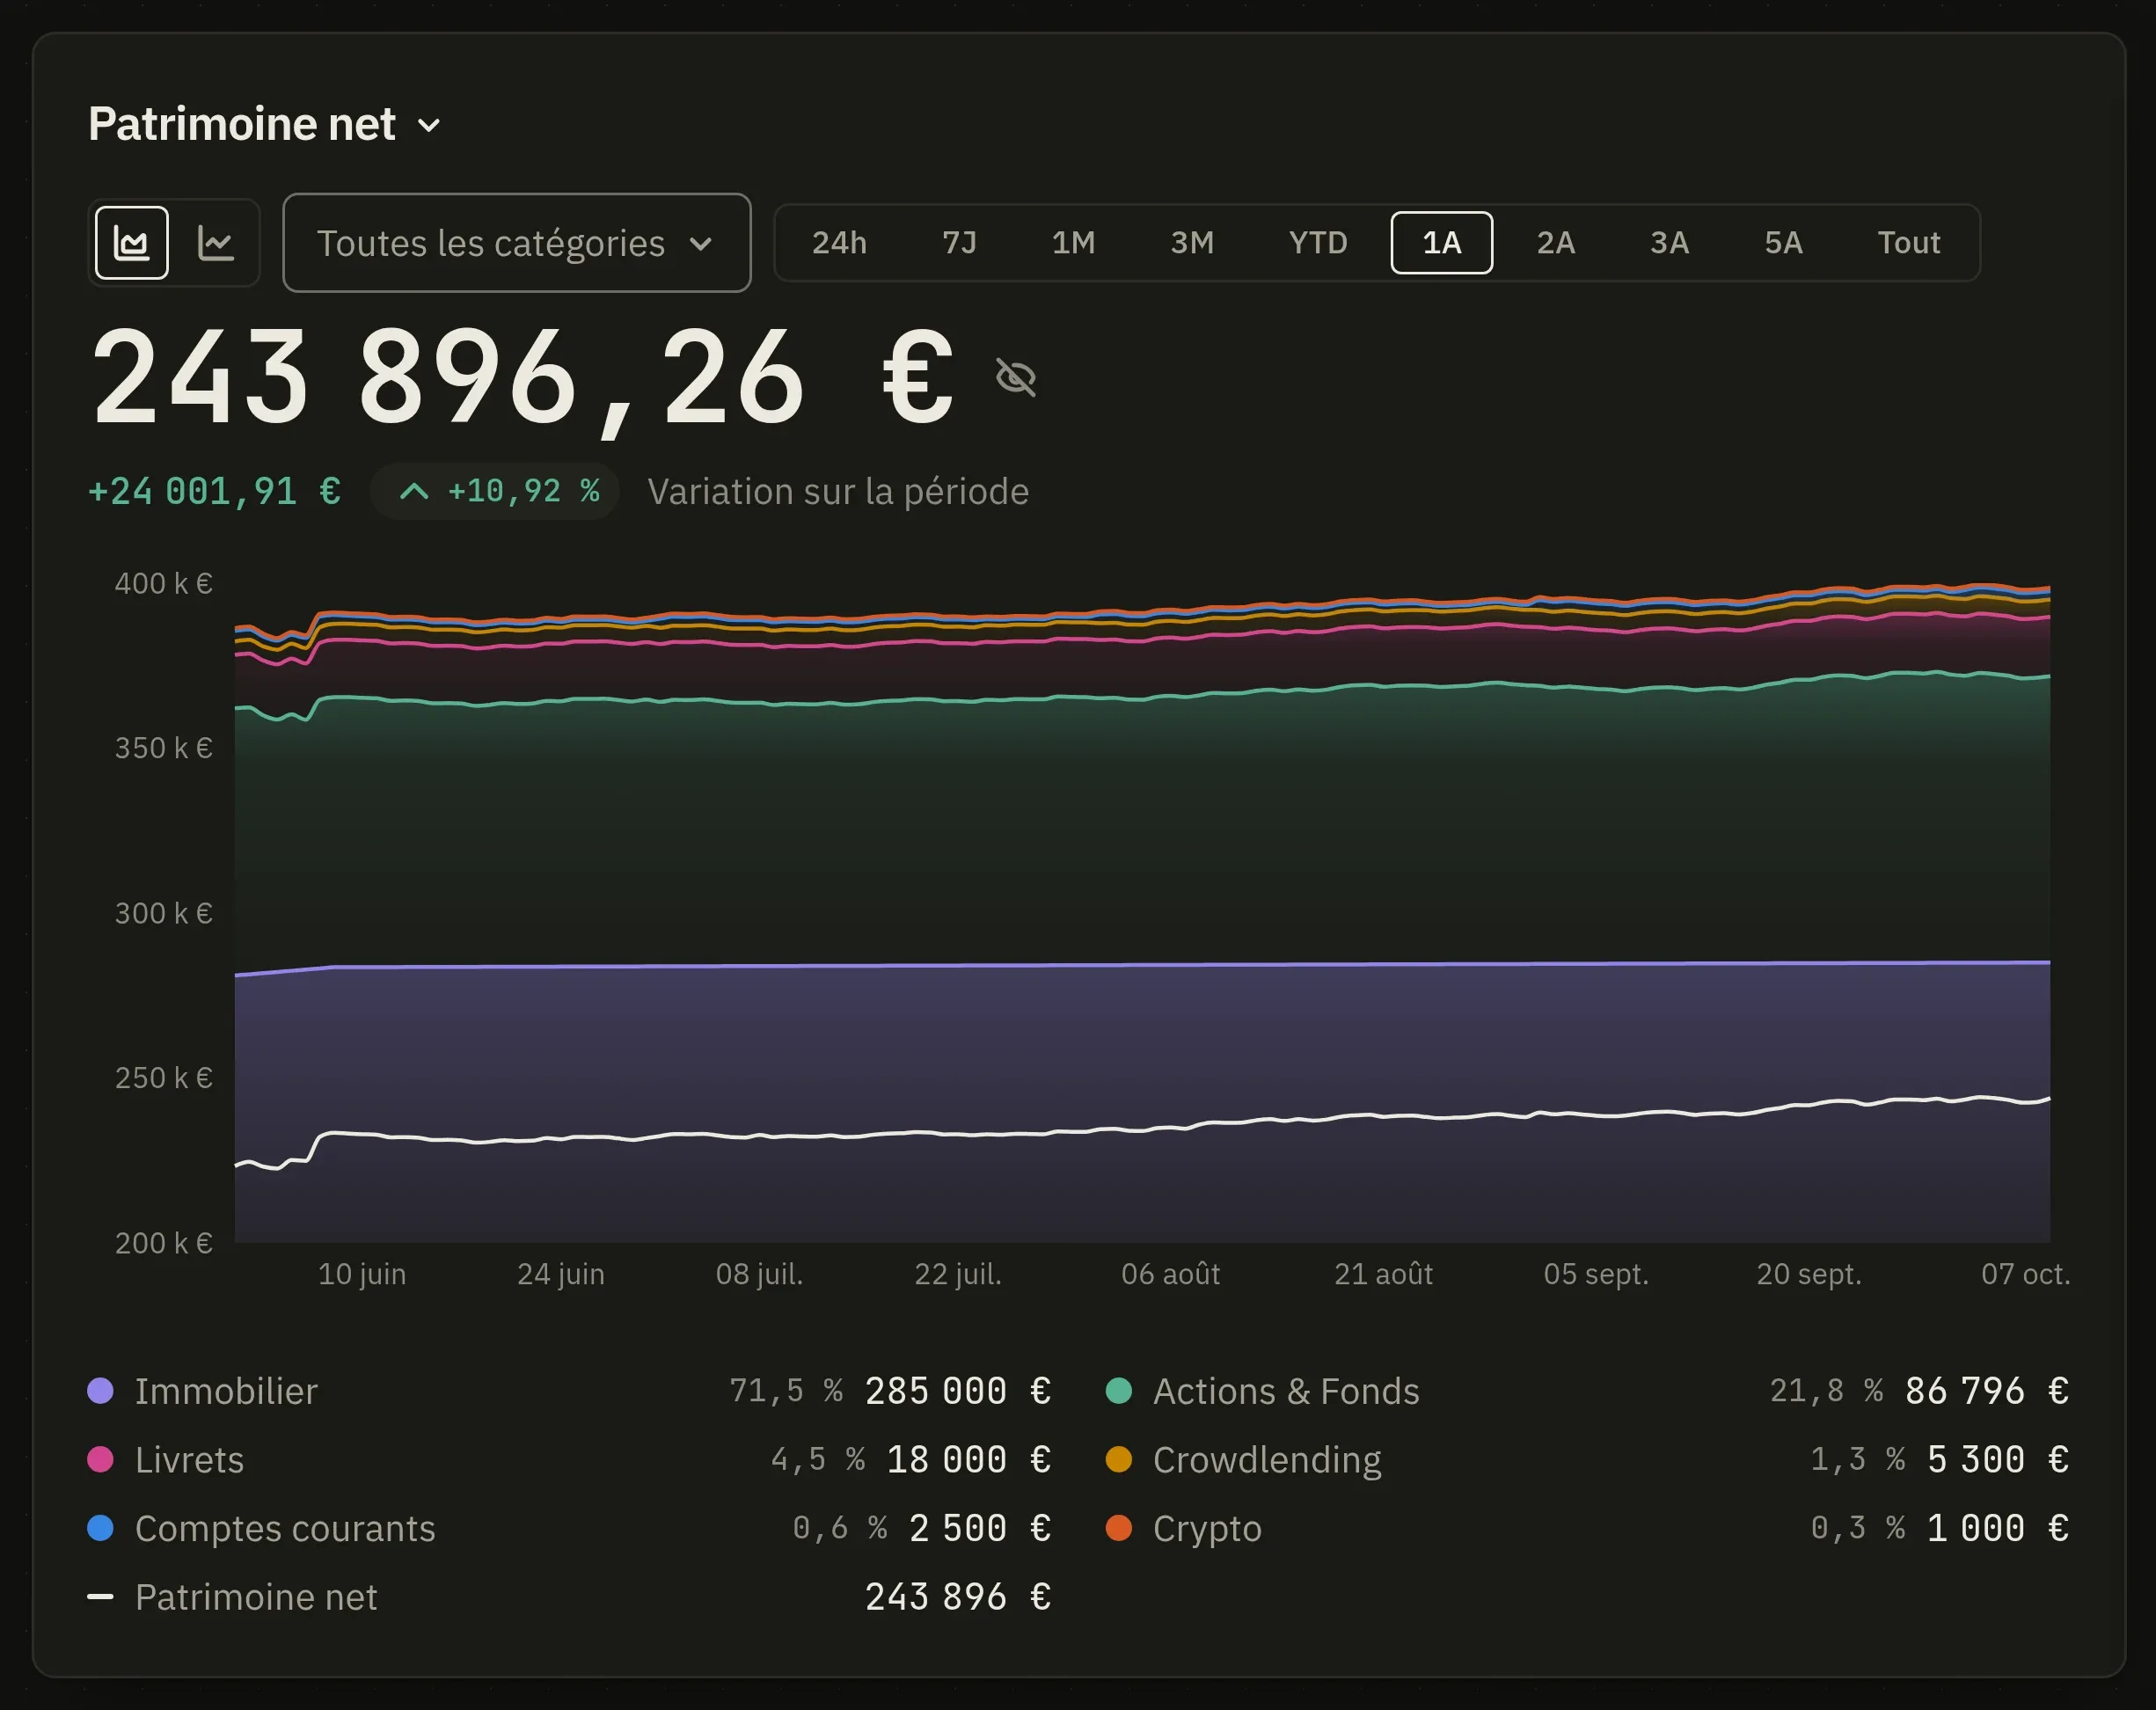Click the Crowdlending legend label
The width and height of the screenshot is (2156, 1710).
1267,1461
